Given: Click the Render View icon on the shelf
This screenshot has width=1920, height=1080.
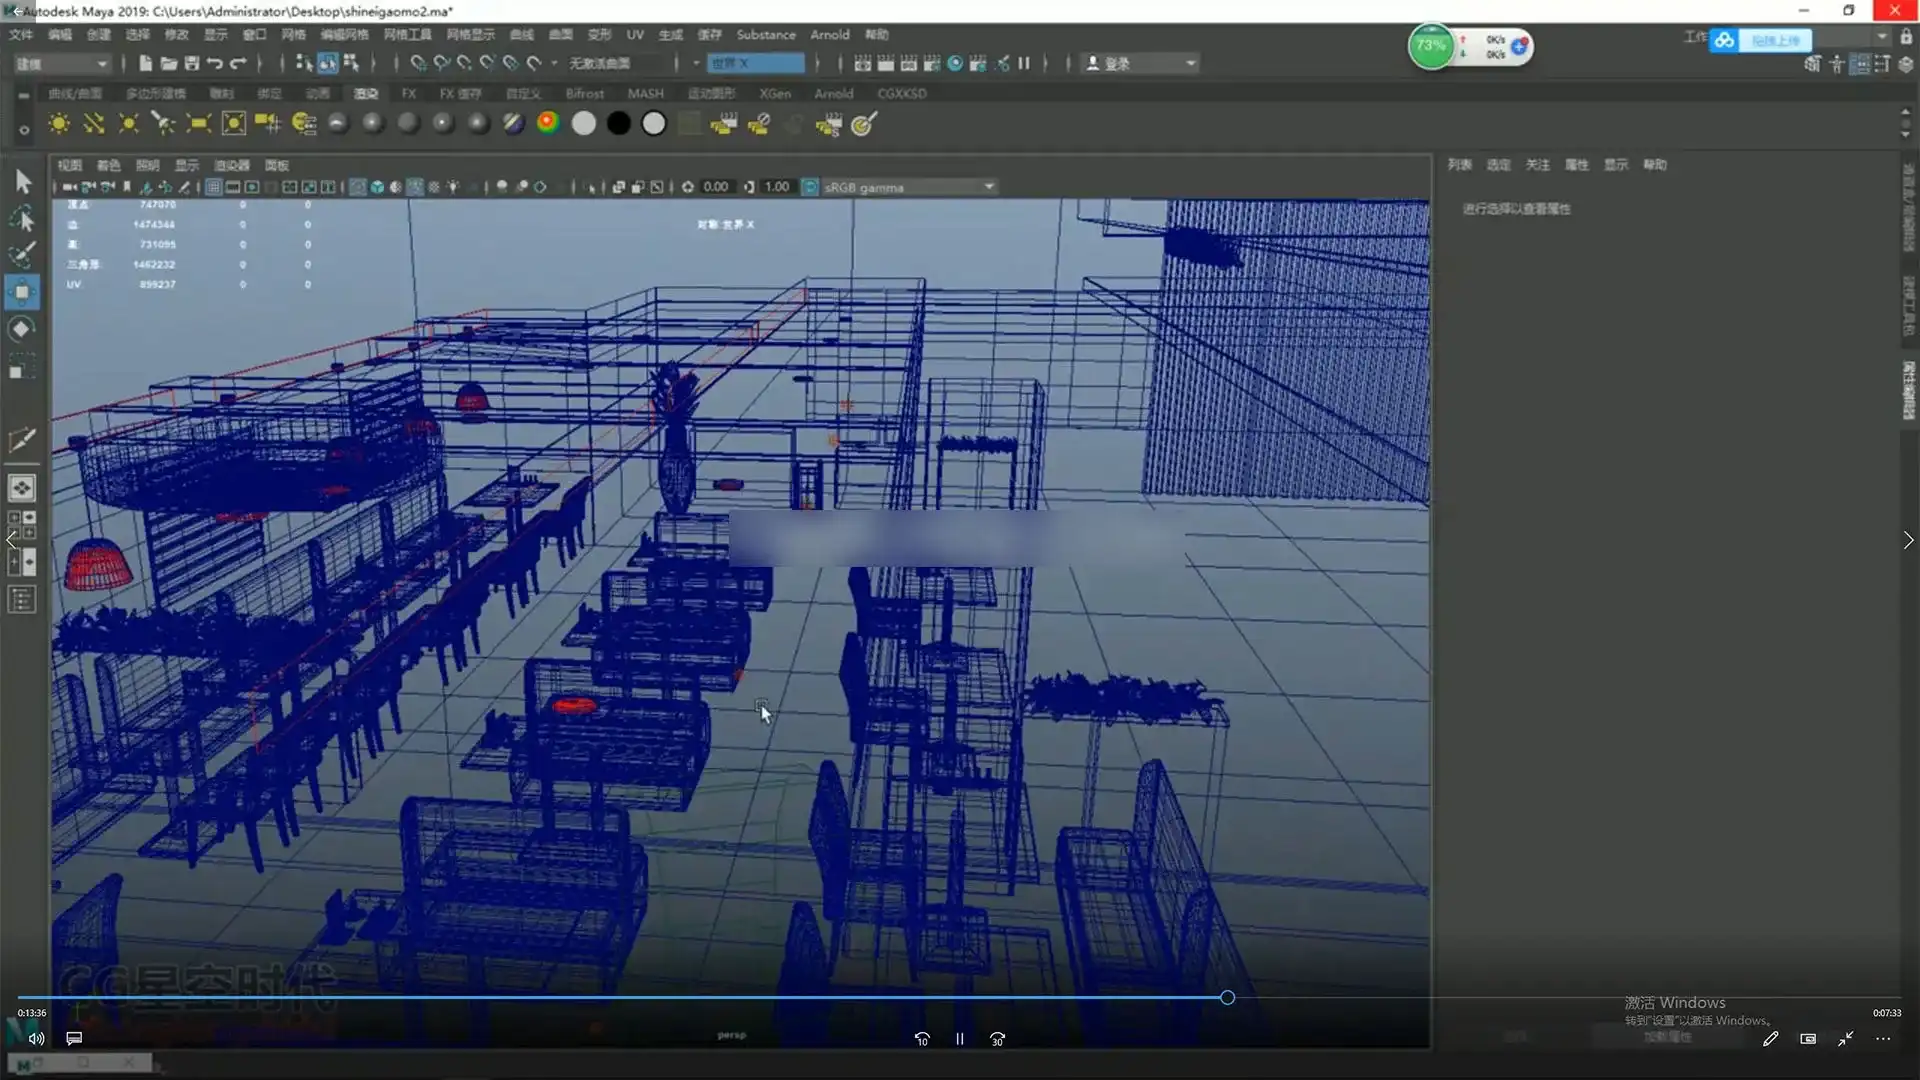Looking at the screenshot, I should 725,123.
